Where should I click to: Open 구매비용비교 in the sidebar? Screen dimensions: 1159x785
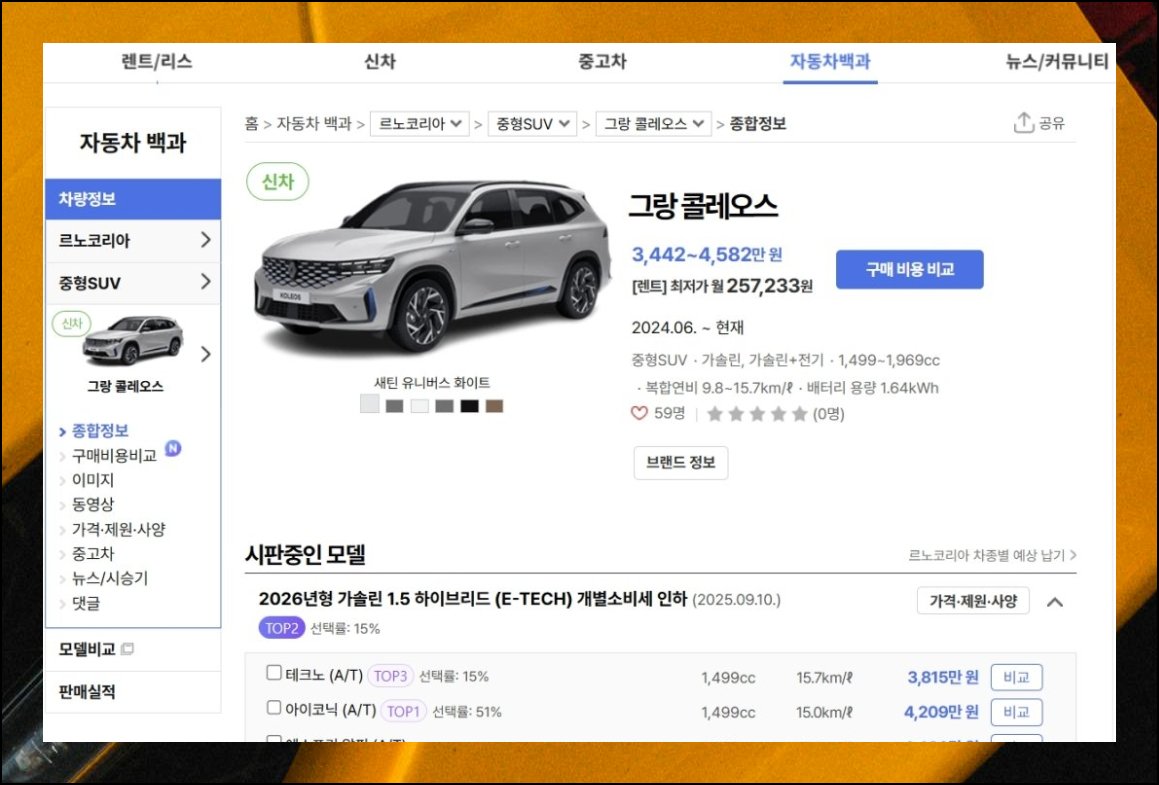click(114, 455)
